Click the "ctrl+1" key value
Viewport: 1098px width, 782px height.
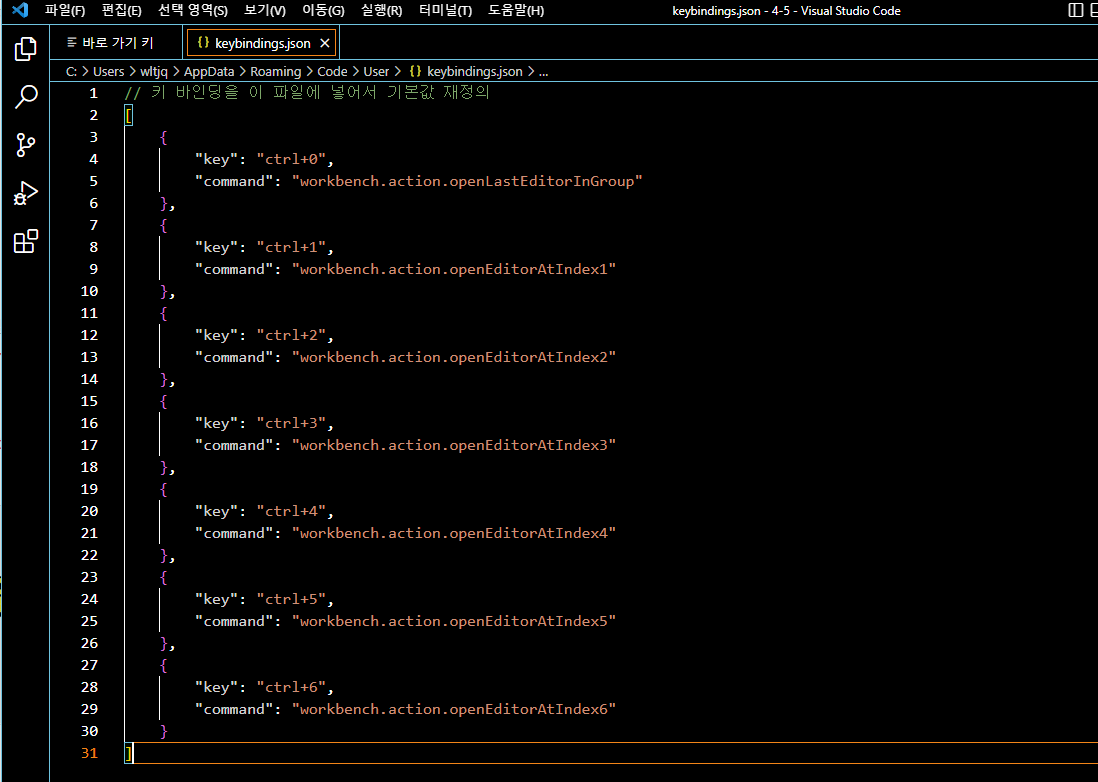pos(291,247)
